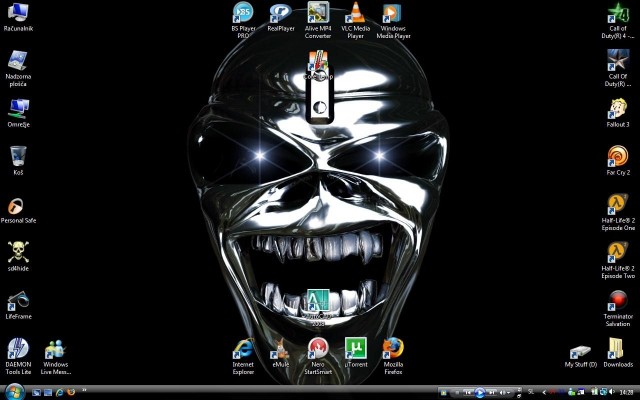Launch the eMule shortcut

[x=281, y=353]
